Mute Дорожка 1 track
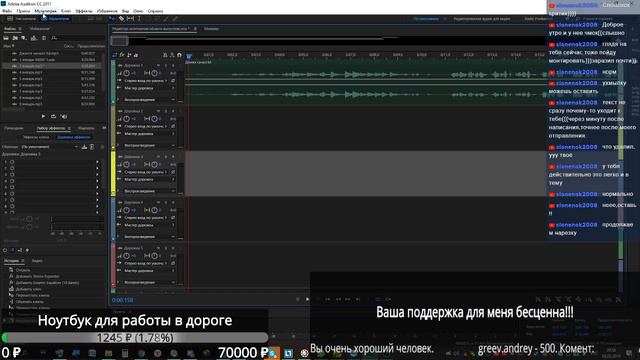 (x=158, y=65)
